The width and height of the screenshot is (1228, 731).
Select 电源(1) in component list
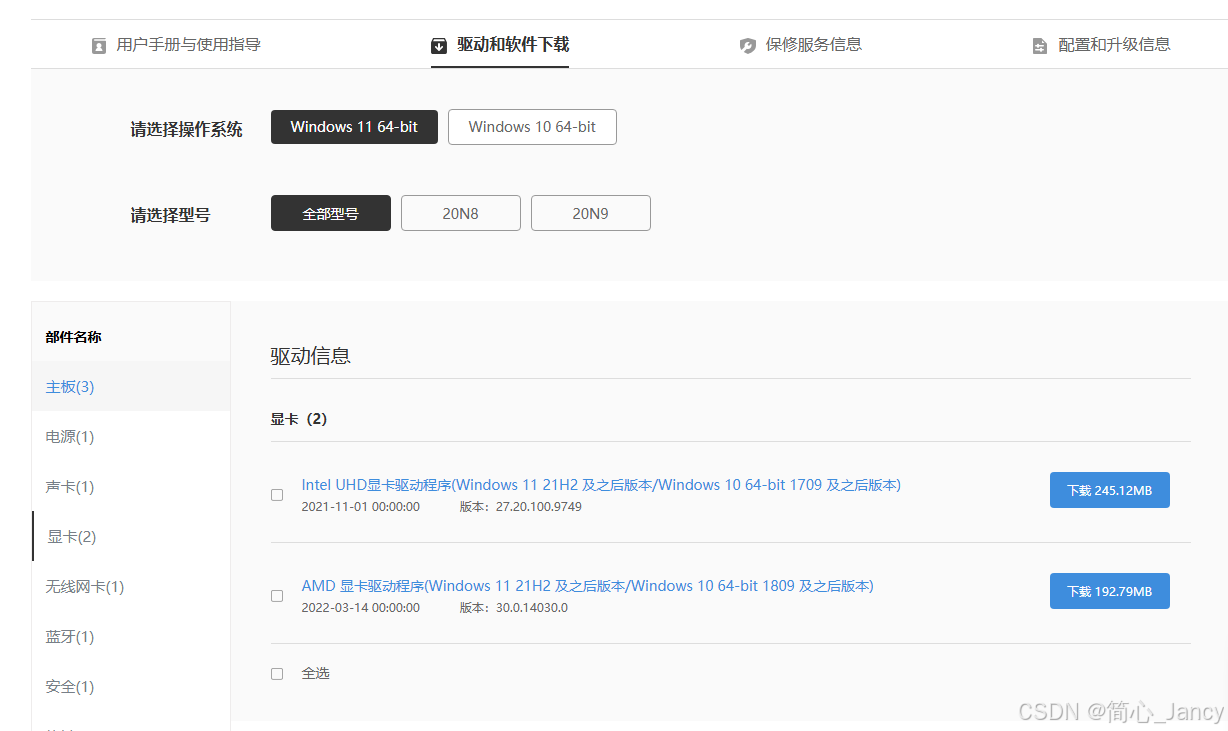pyautogui.click(x=131, y=437)
